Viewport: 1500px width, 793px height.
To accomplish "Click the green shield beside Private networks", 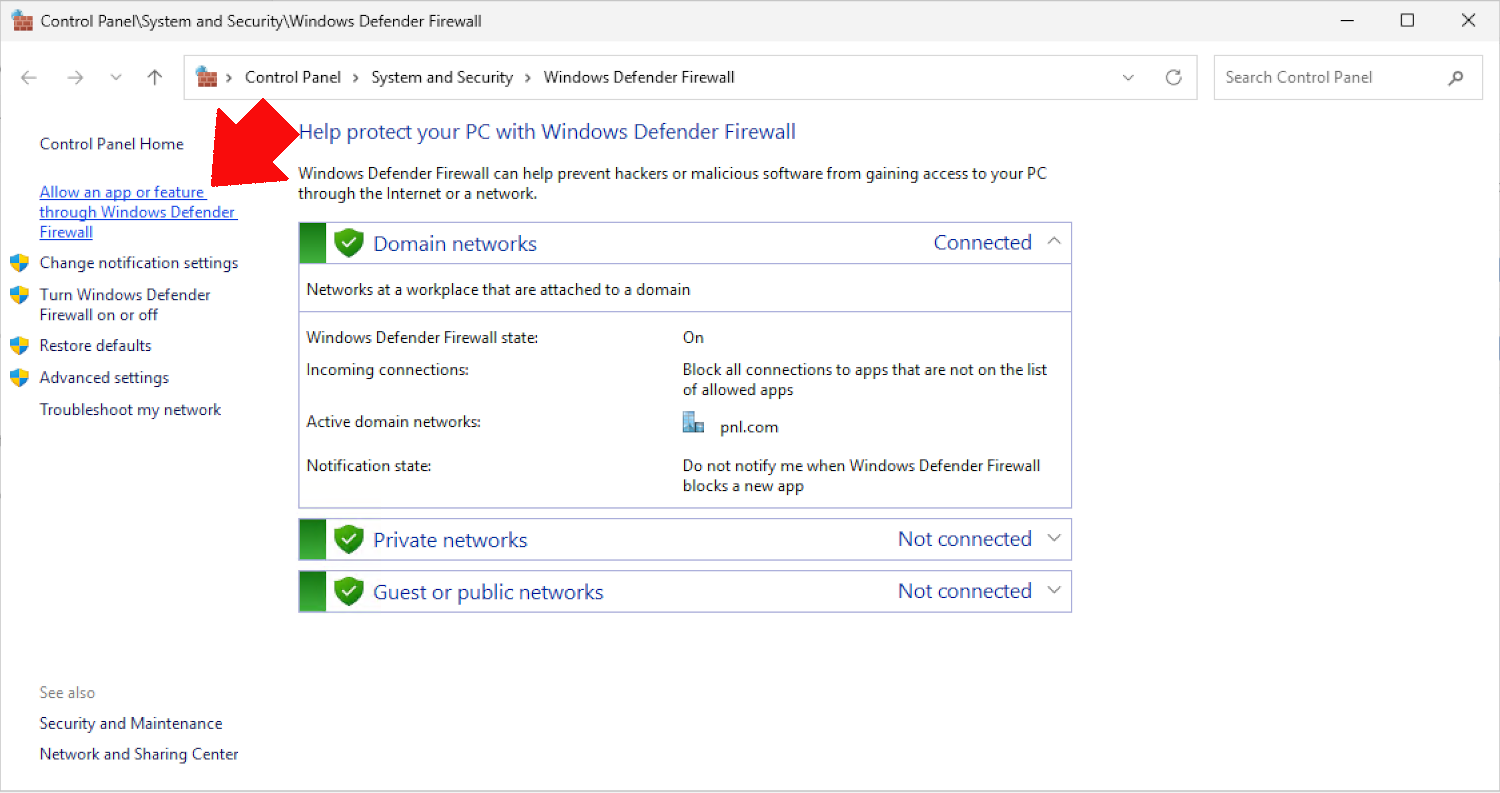I will (x=348, y=540).
